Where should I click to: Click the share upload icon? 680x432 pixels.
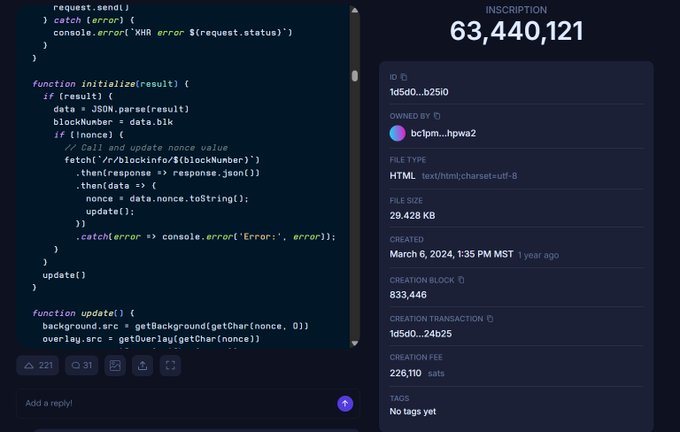142,365
